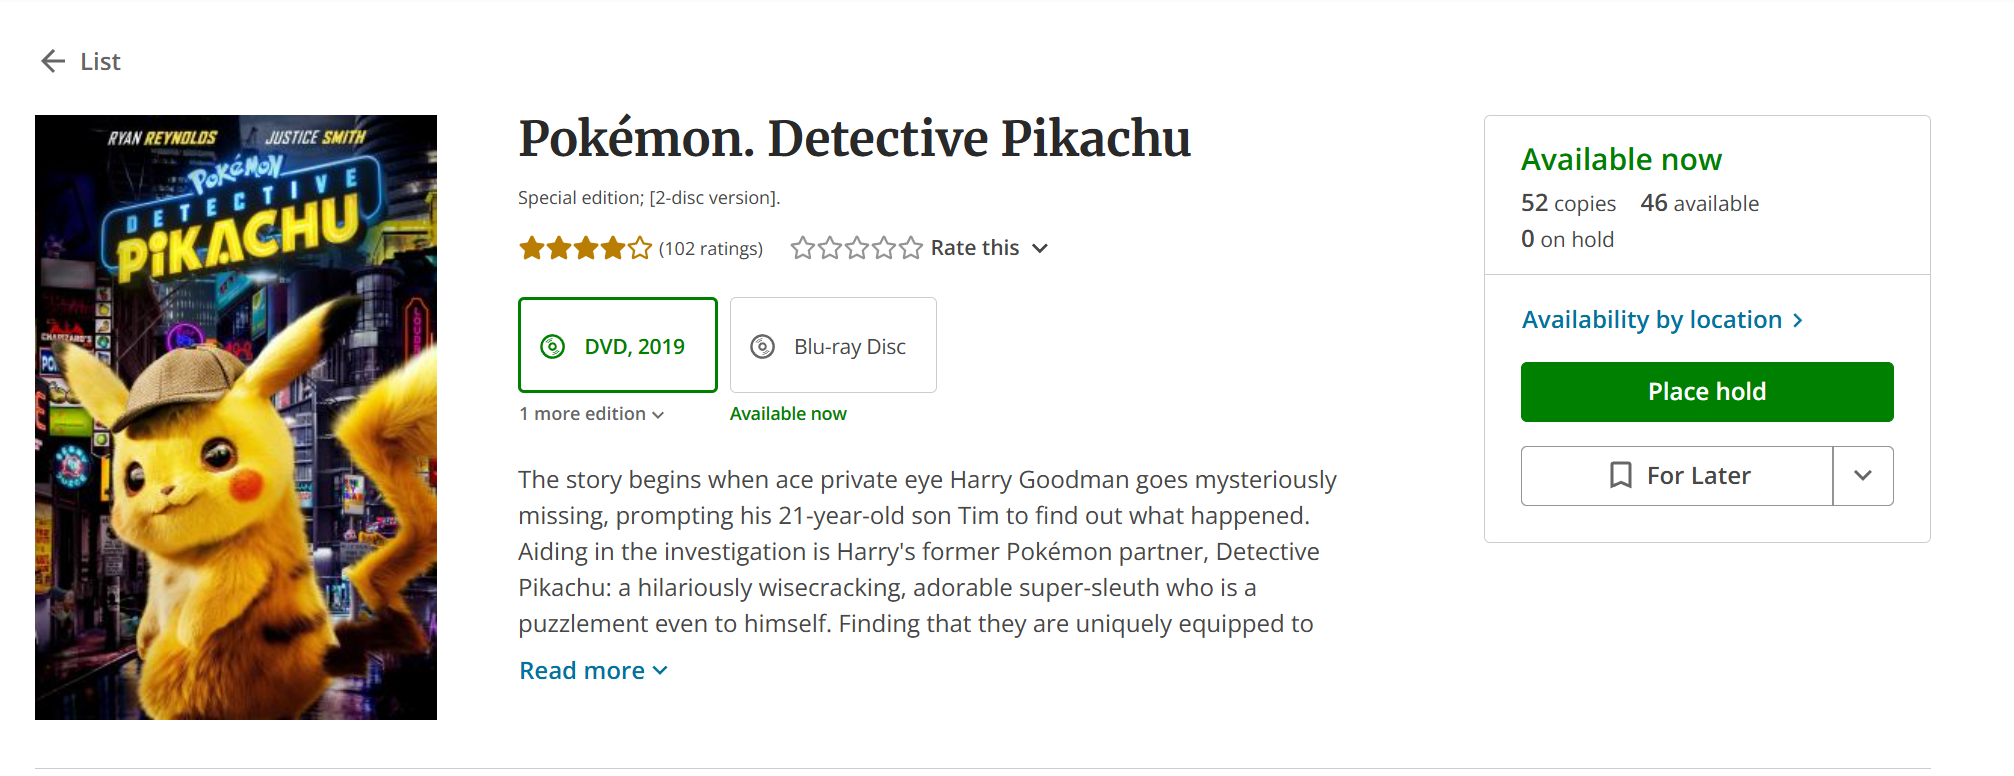
Task: Rate this title three stars
Action: (856, 248)
